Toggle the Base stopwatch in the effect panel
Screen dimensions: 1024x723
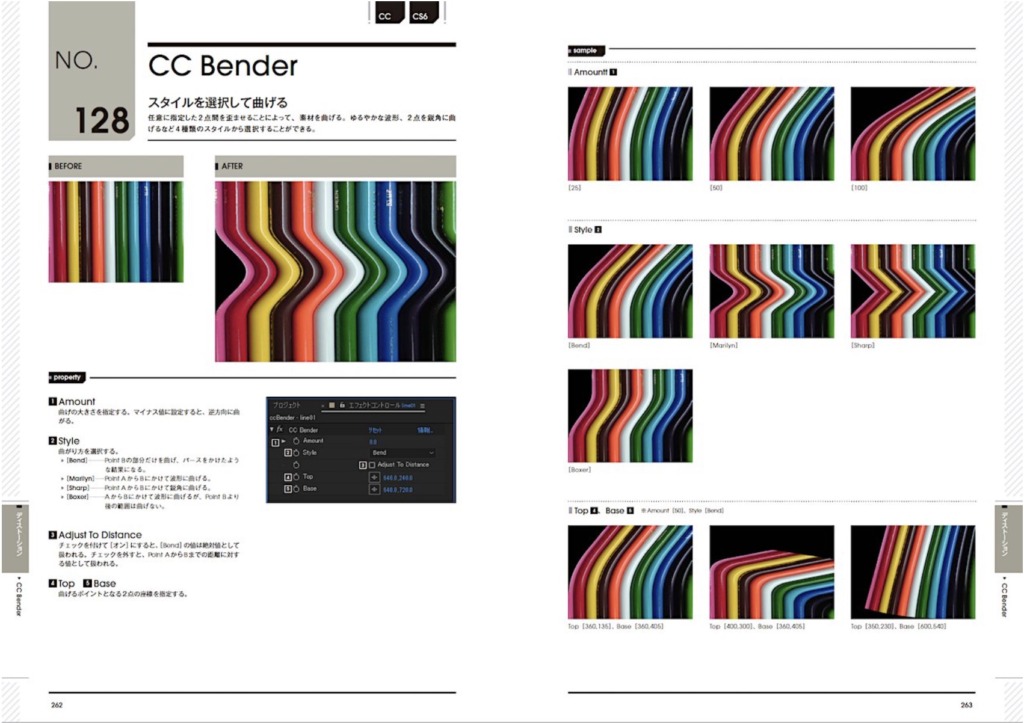pos(296,489)
